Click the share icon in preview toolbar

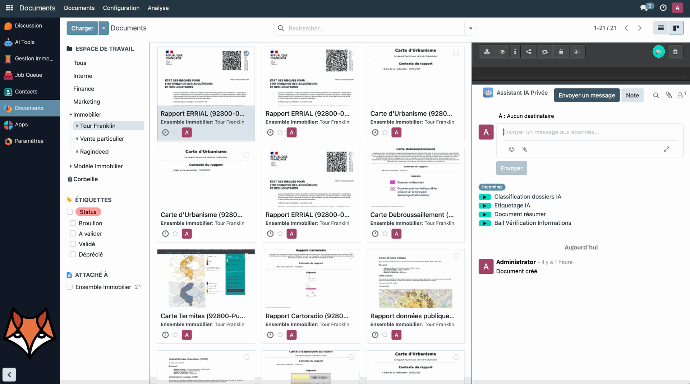click(x=529, y=51)
